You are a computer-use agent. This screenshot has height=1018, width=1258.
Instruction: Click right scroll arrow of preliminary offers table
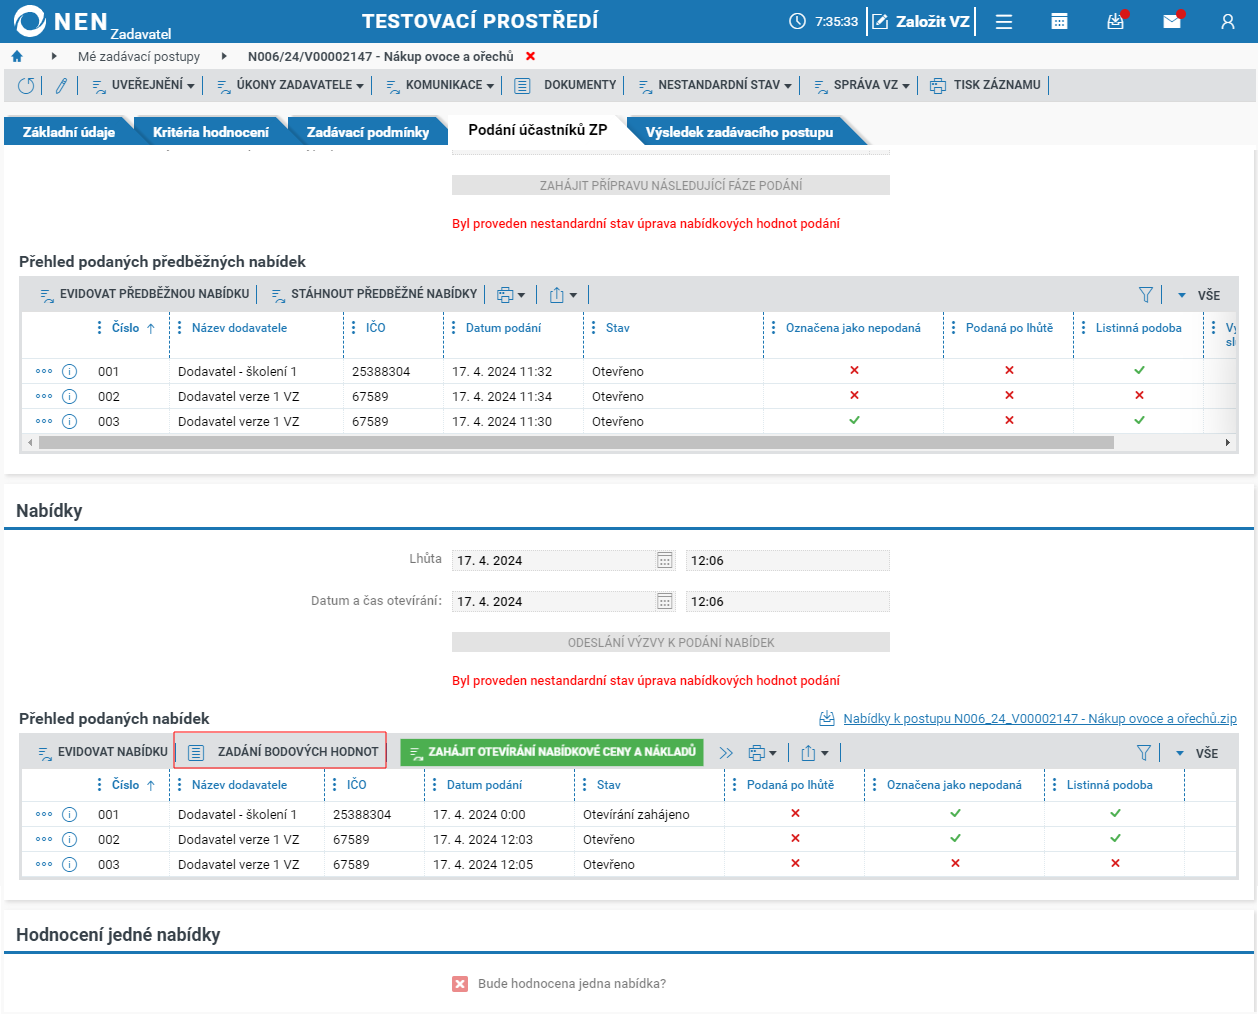tap(1228, 442)
